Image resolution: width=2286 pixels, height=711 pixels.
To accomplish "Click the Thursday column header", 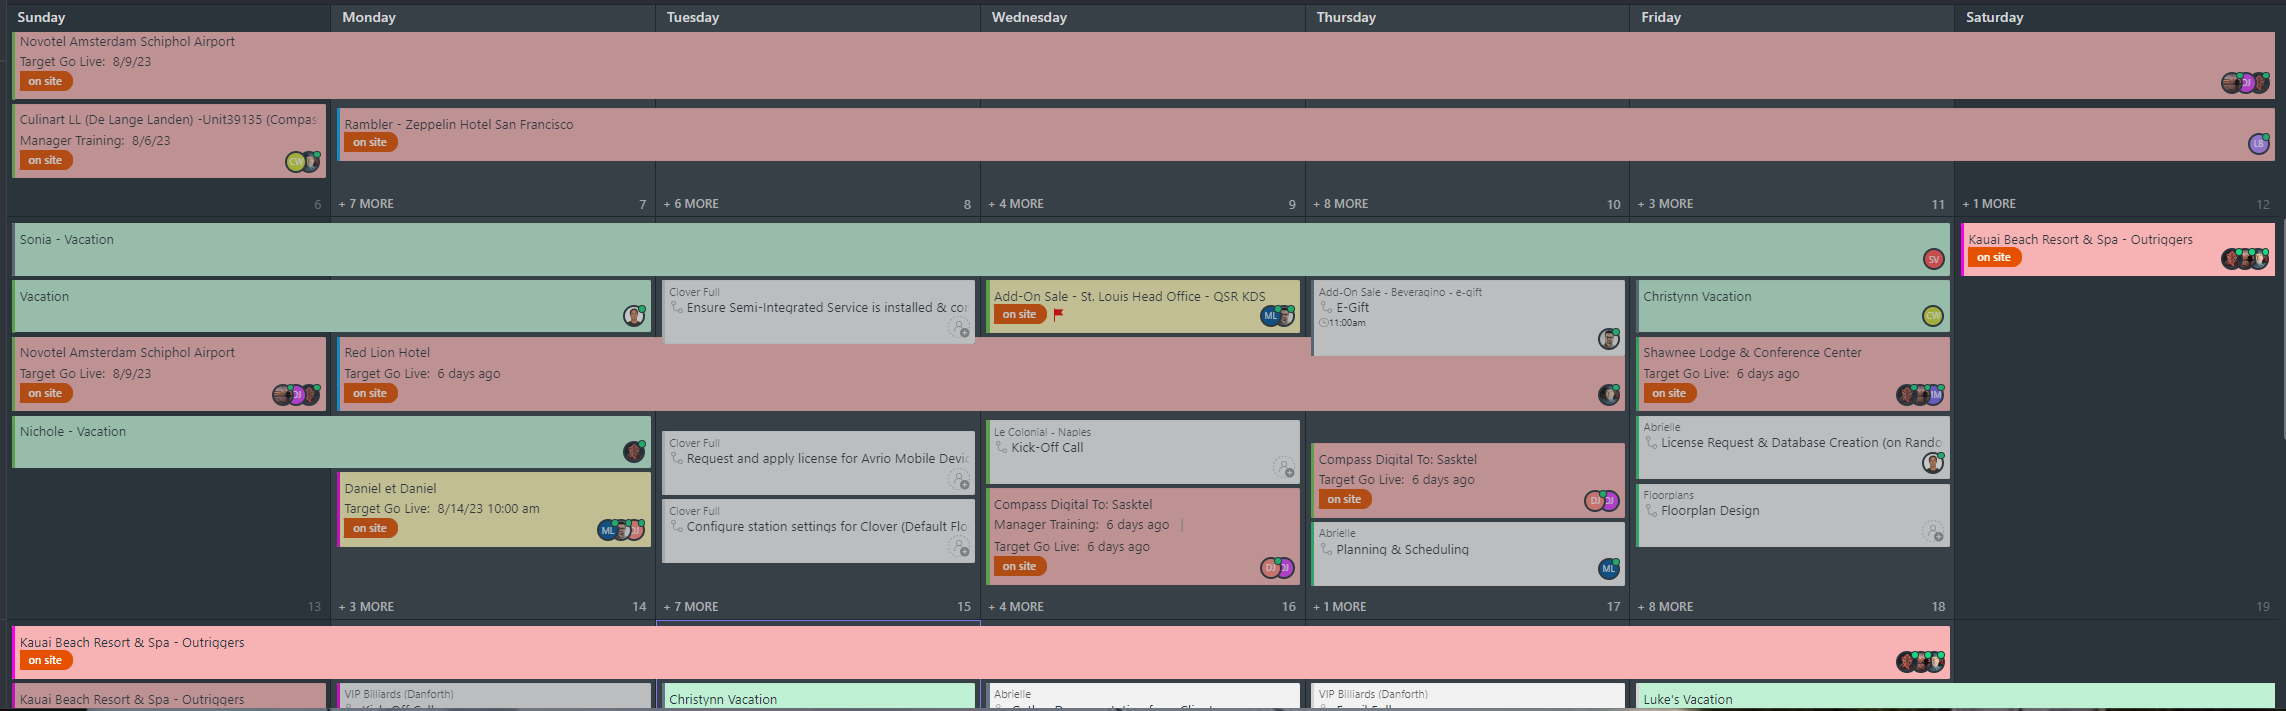I will [1346, 17].
